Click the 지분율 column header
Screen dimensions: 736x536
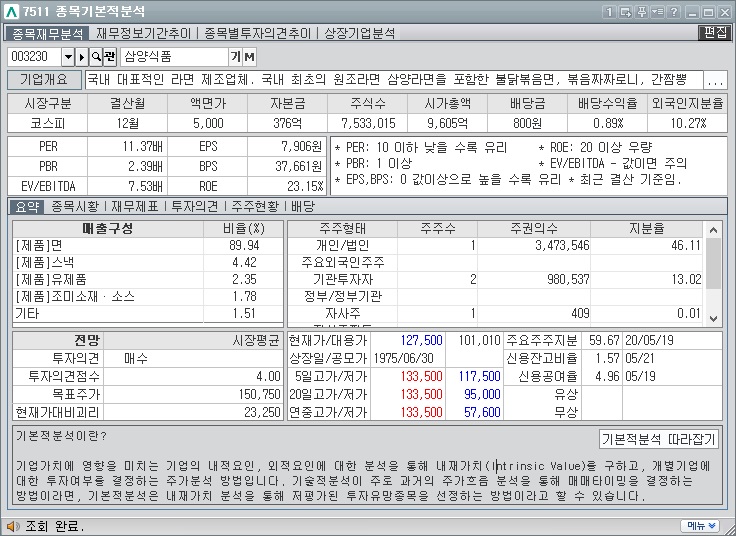pyautogui.click(x=646, y=229)
